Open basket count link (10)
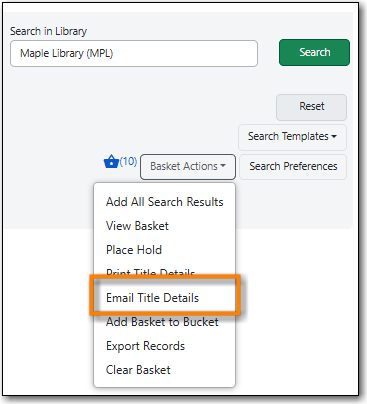Screen dimensions: 367x404 pyautogui.click(x=128, y=161)
